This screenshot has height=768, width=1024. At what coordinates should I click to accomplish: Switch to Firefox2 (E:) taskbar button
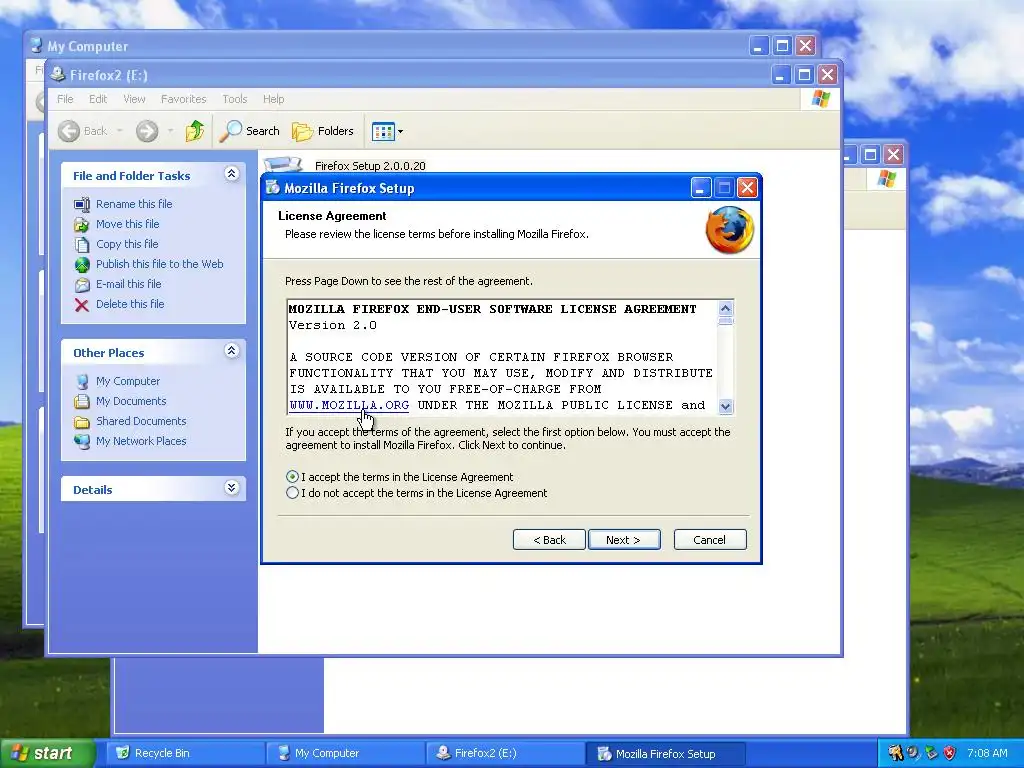(505, 754)
